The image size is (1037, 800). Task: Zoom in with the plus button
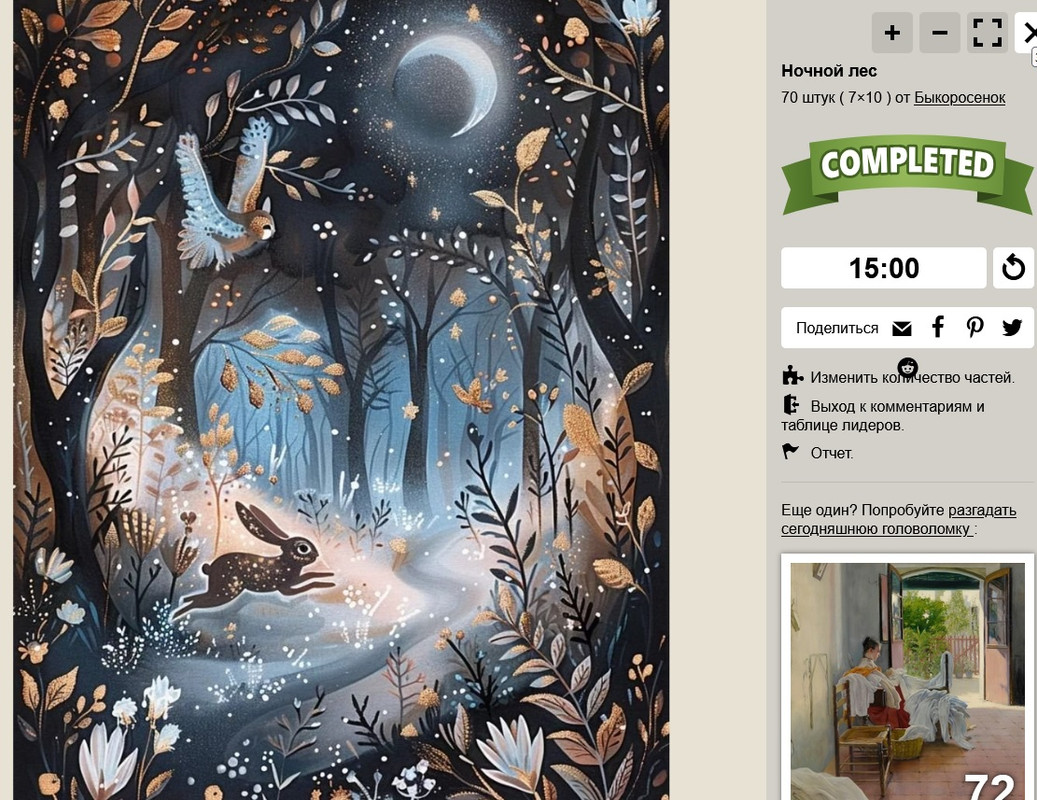(x=892, y=32)
